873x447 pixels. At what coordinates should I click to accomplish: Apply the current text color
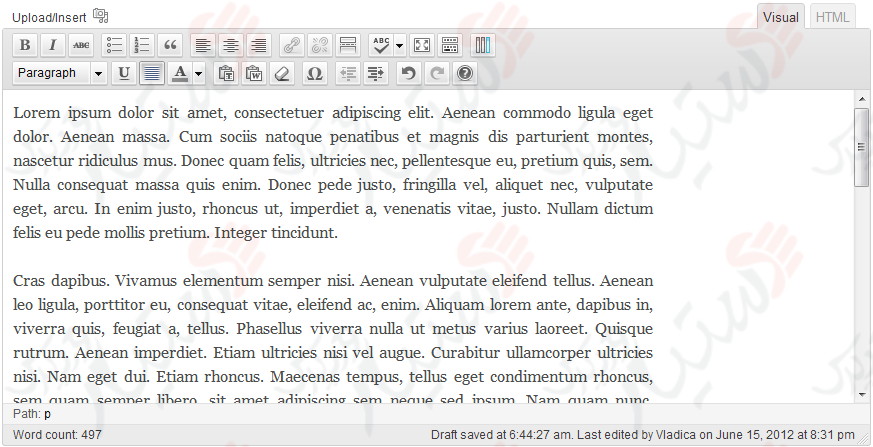(180, 73)
